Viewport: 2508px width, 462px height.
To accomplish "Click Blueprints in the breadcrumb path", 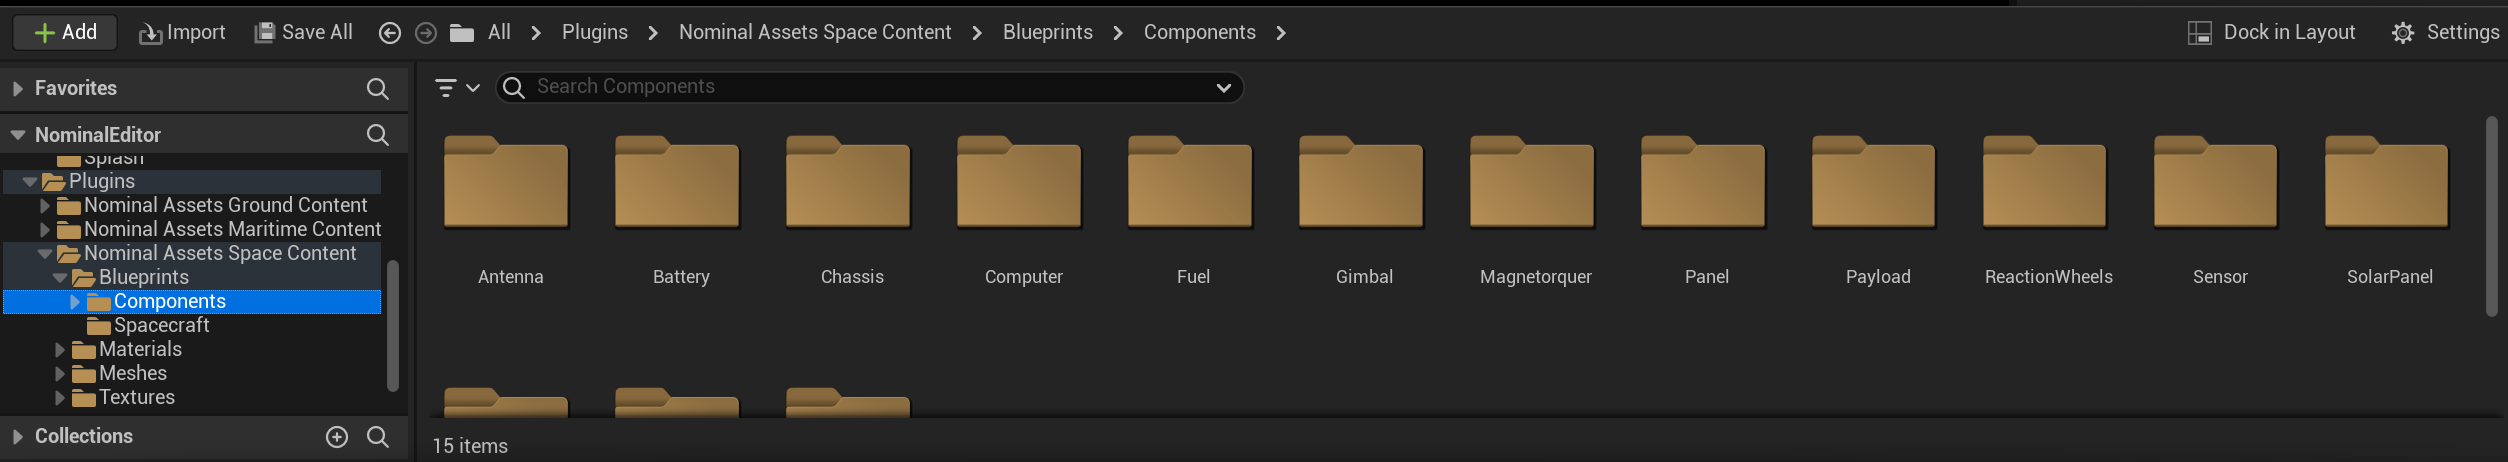I will click(x=1047, y=33).
